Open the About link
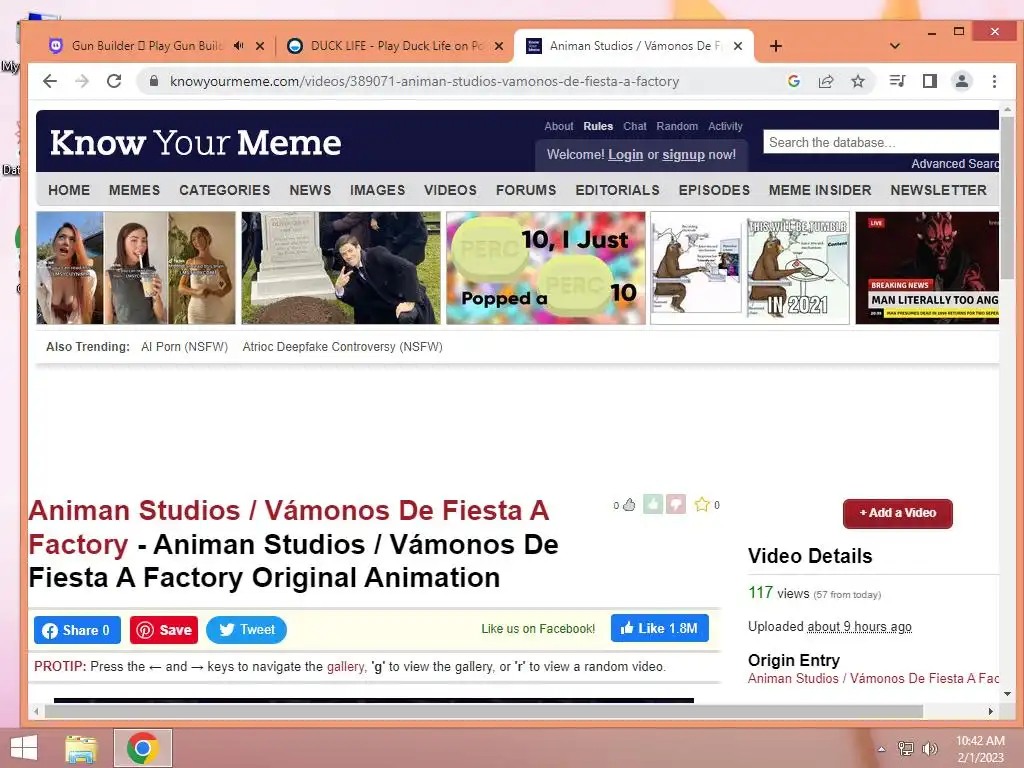1024x768 pixels. [x=558, y=126]
